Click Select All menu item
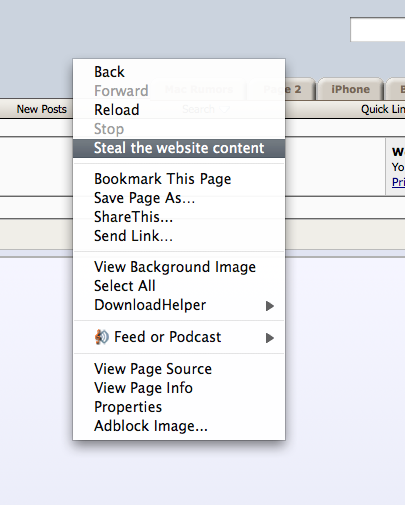The image size is (405, 505). (179, 286)
